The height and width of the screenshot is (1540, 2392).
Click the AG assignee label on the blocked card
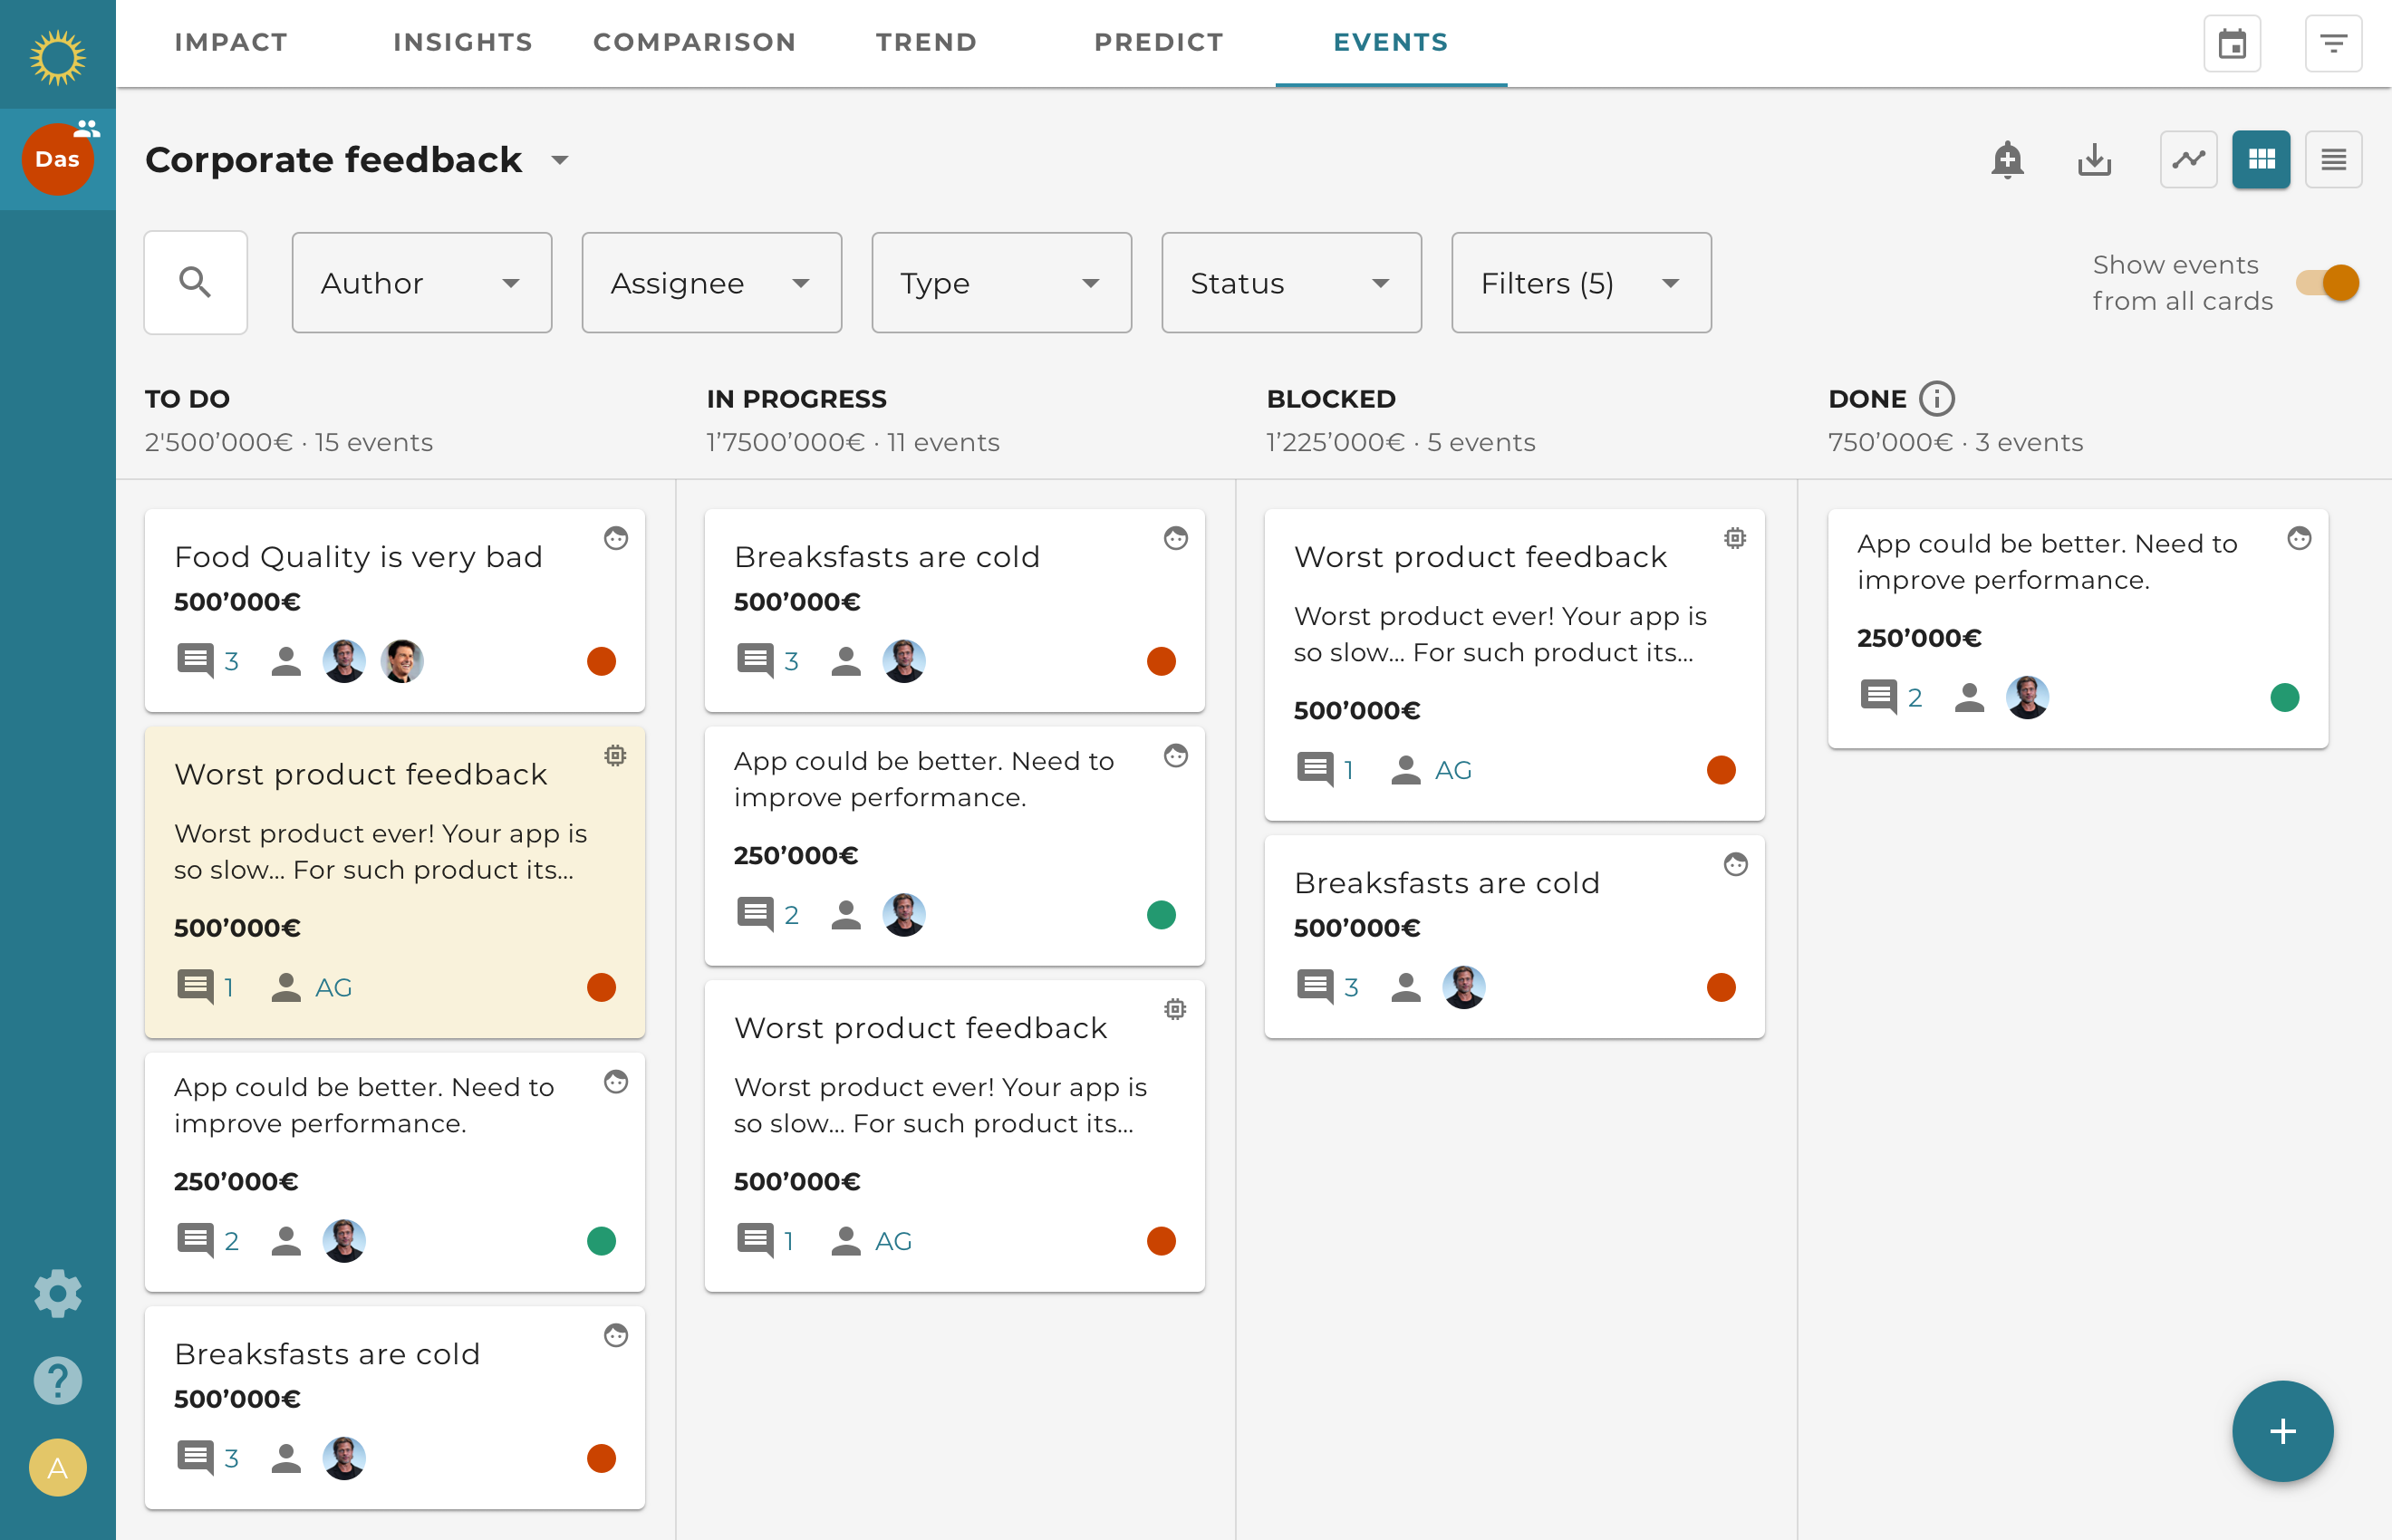(x=1453, y=770)
